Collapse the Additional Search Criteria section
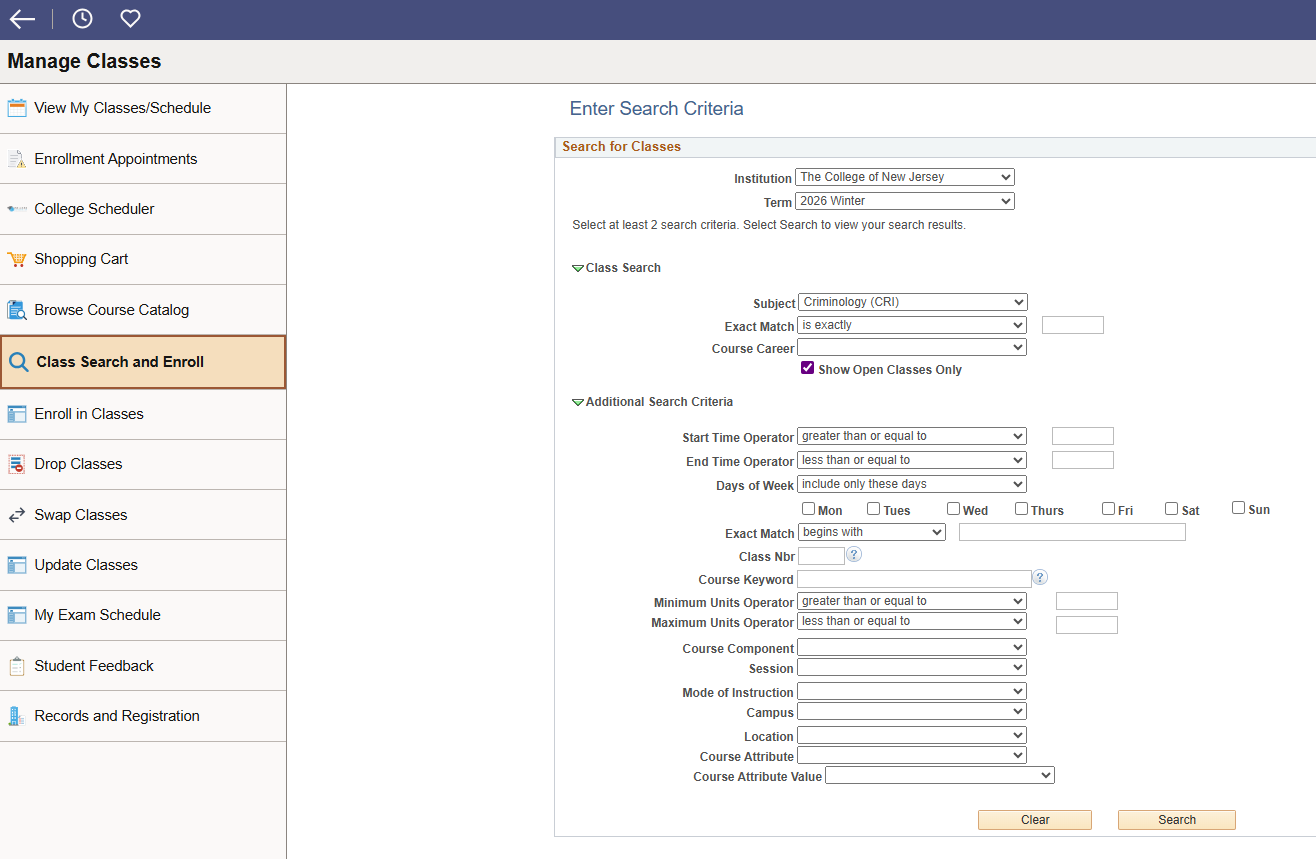1316x859 pixels. [577, 402]
